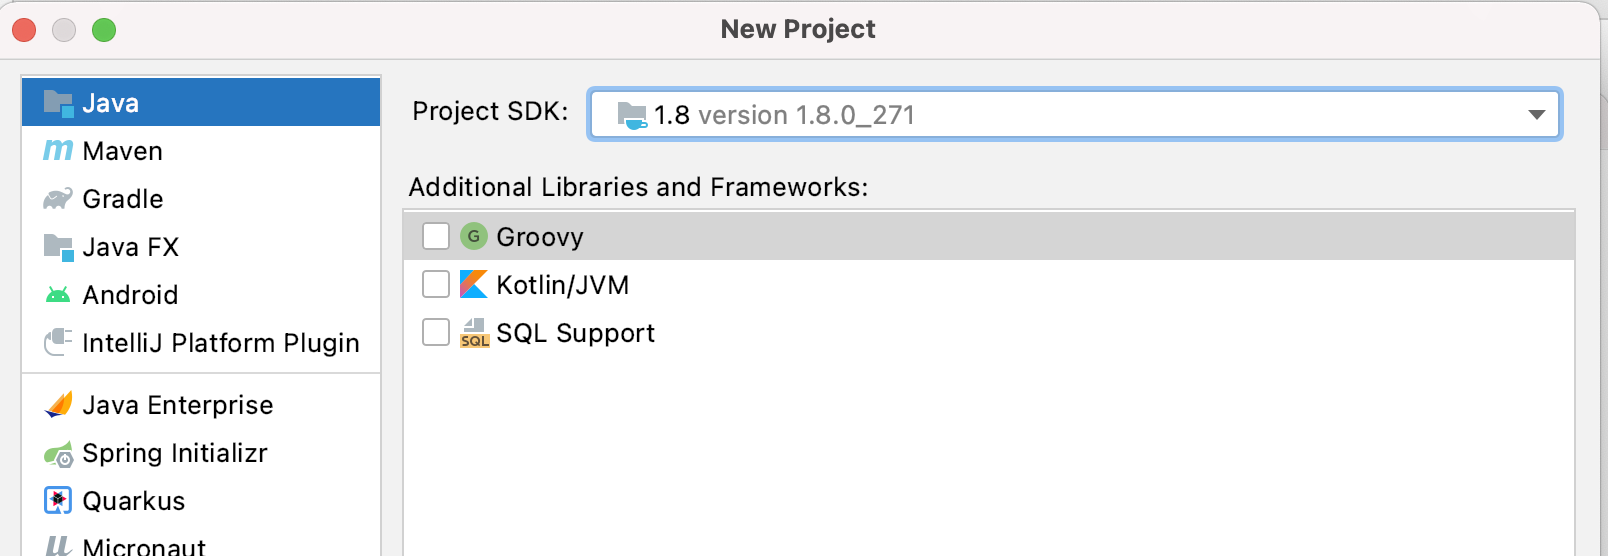Click the Groovy G icon
This screenshot has width=1608, height=556.
(x=473, y=236)
